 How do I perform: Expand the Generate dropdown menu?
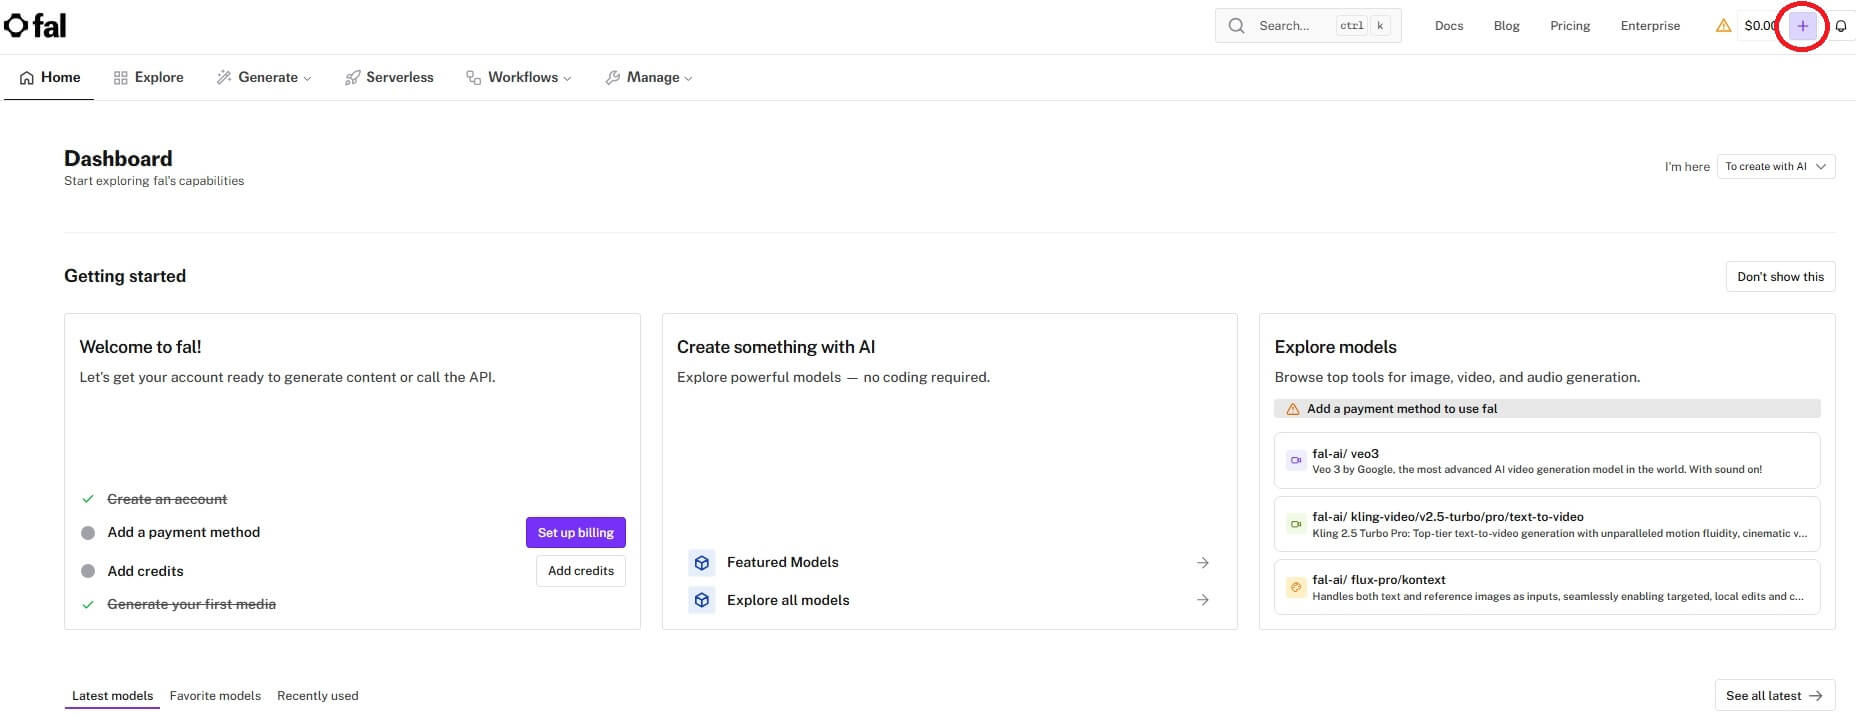265,78
